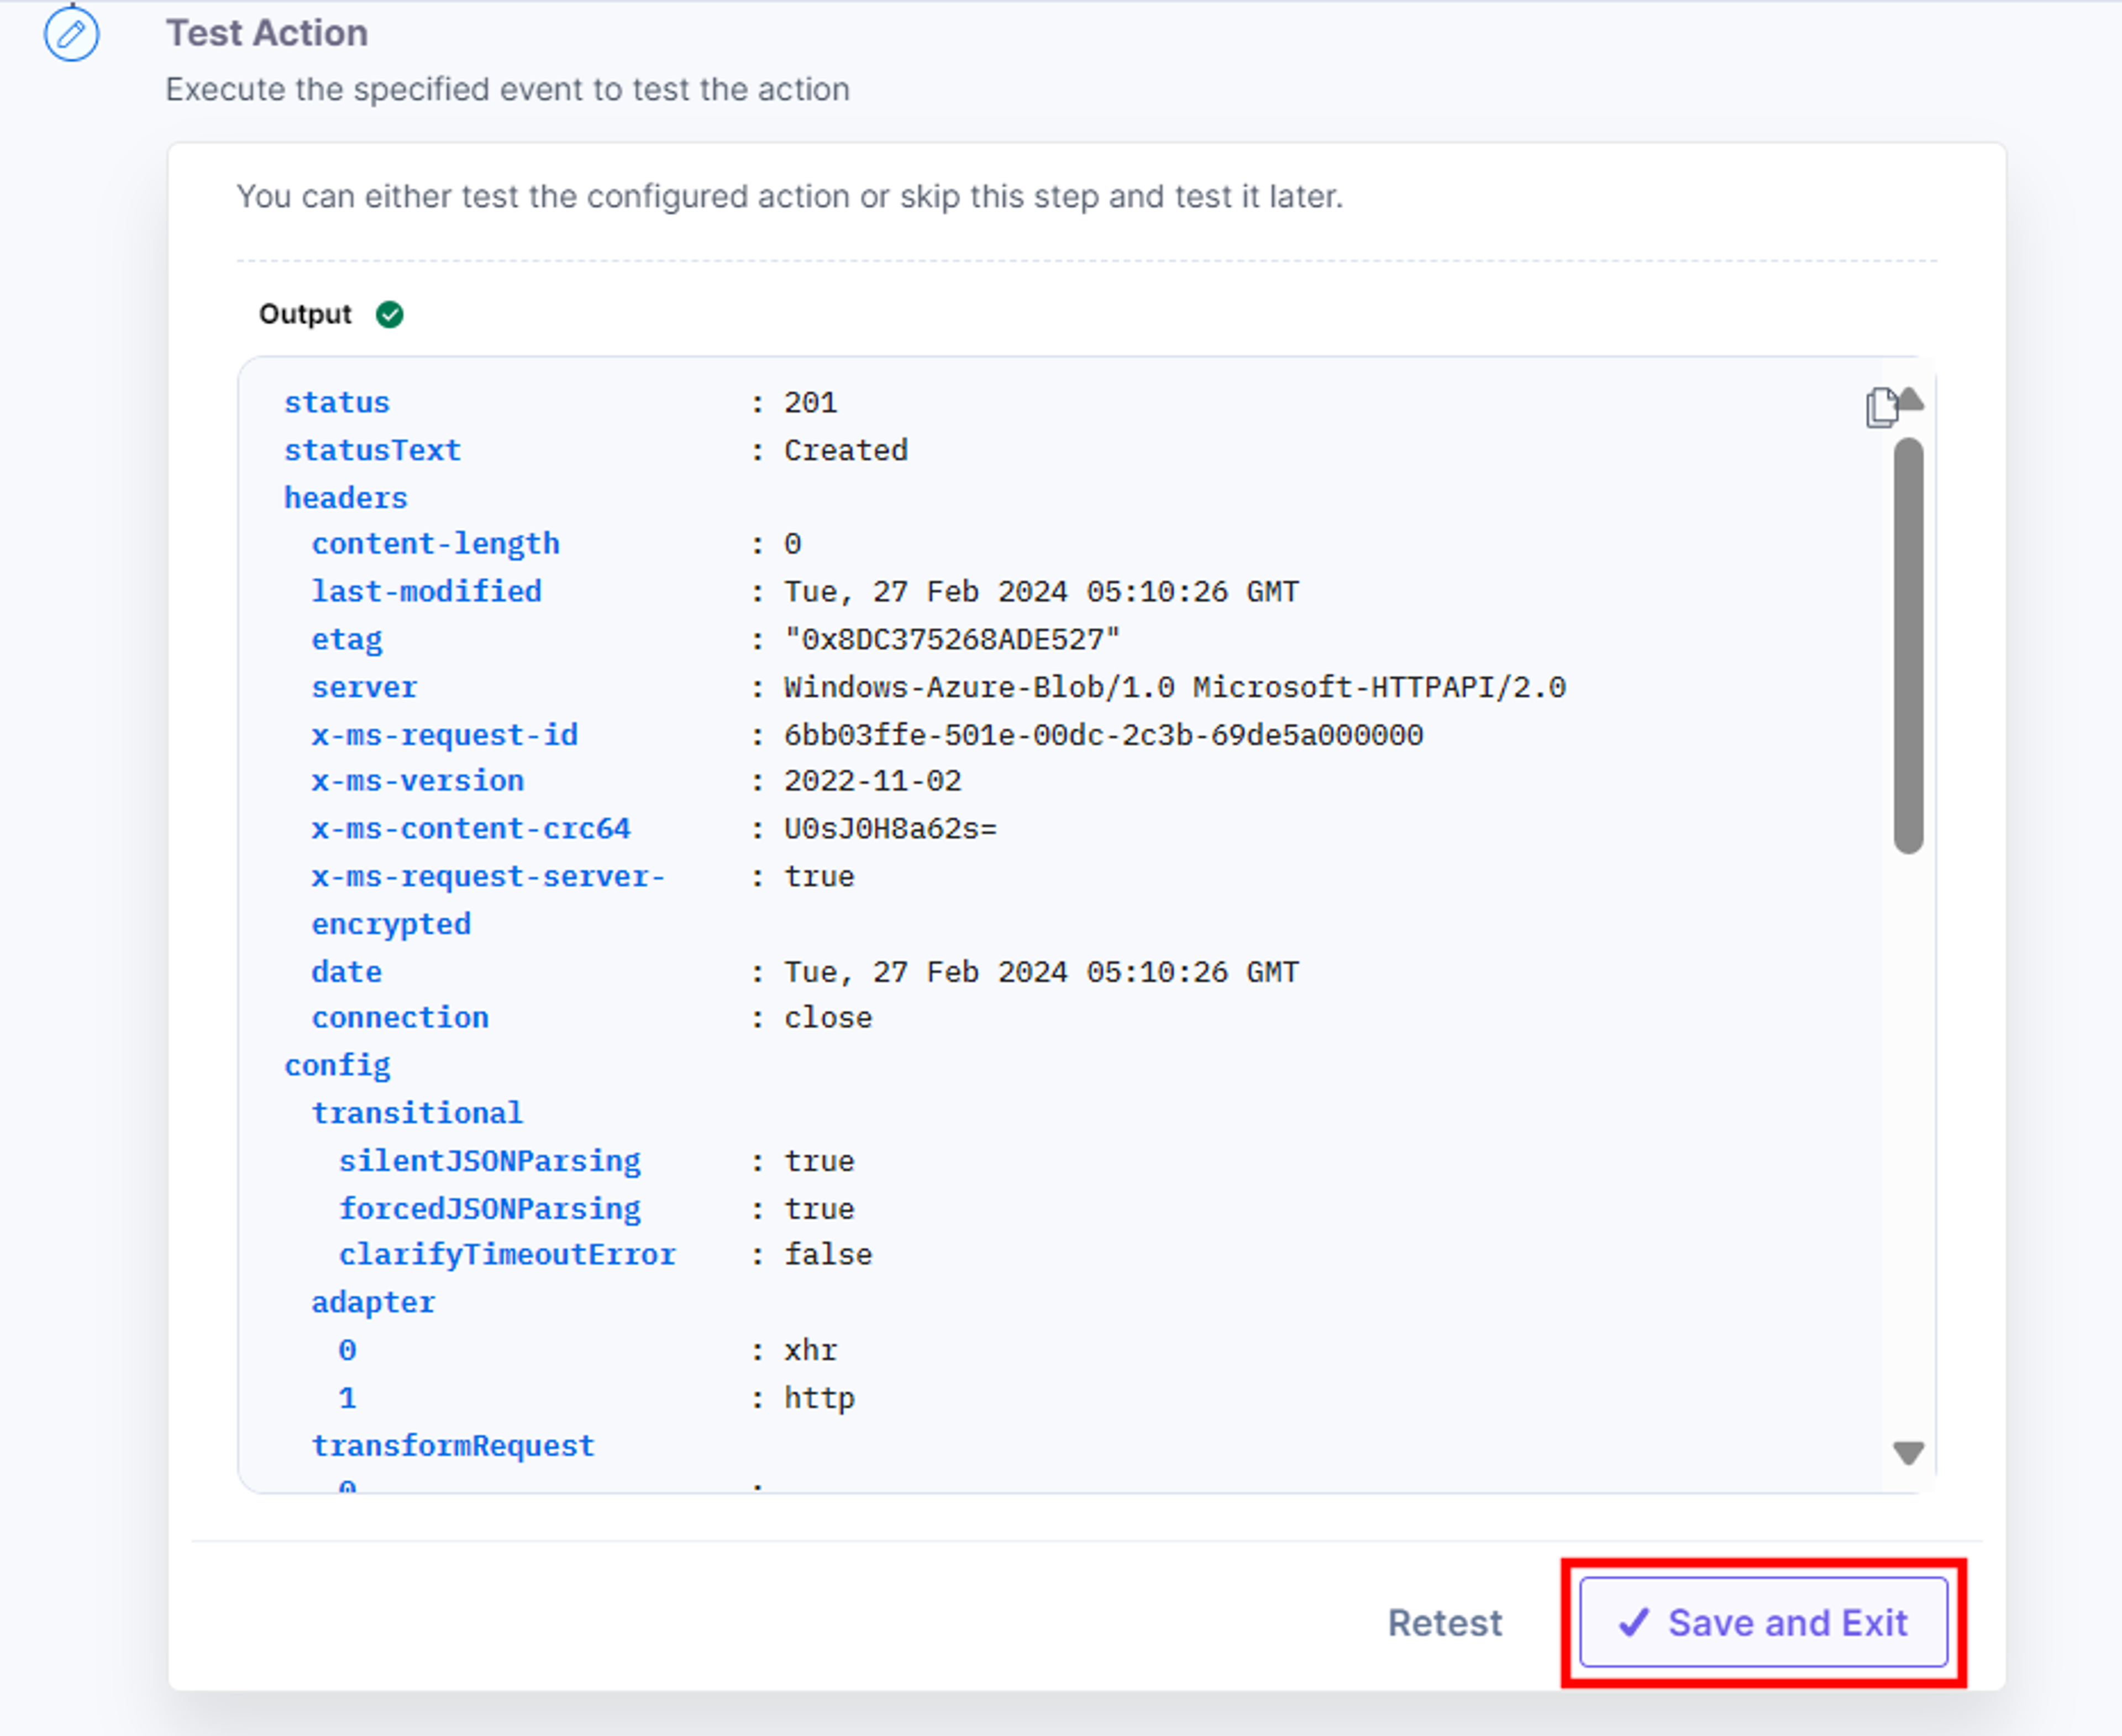The width and height of the screenshot is (2122, 1736).
Task: Click the value 'xhr'
Action: point(811,1350)
